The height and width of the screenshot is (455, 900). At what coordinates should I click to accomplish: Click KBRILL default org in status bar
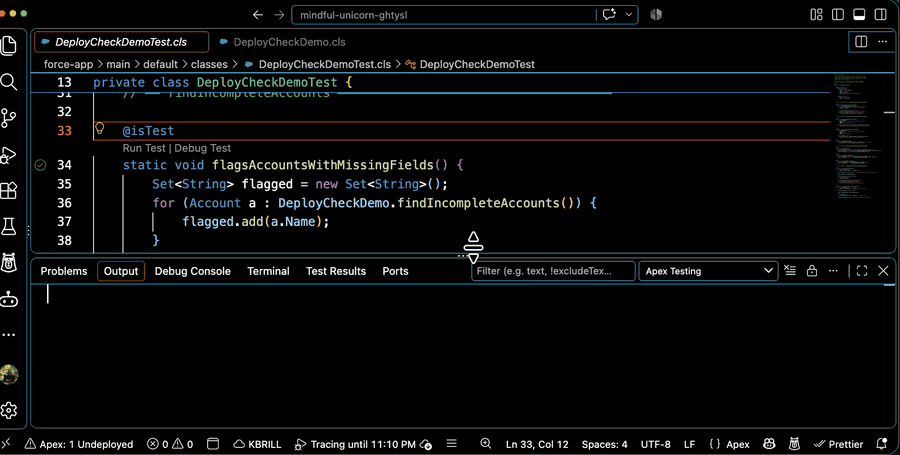257,444
